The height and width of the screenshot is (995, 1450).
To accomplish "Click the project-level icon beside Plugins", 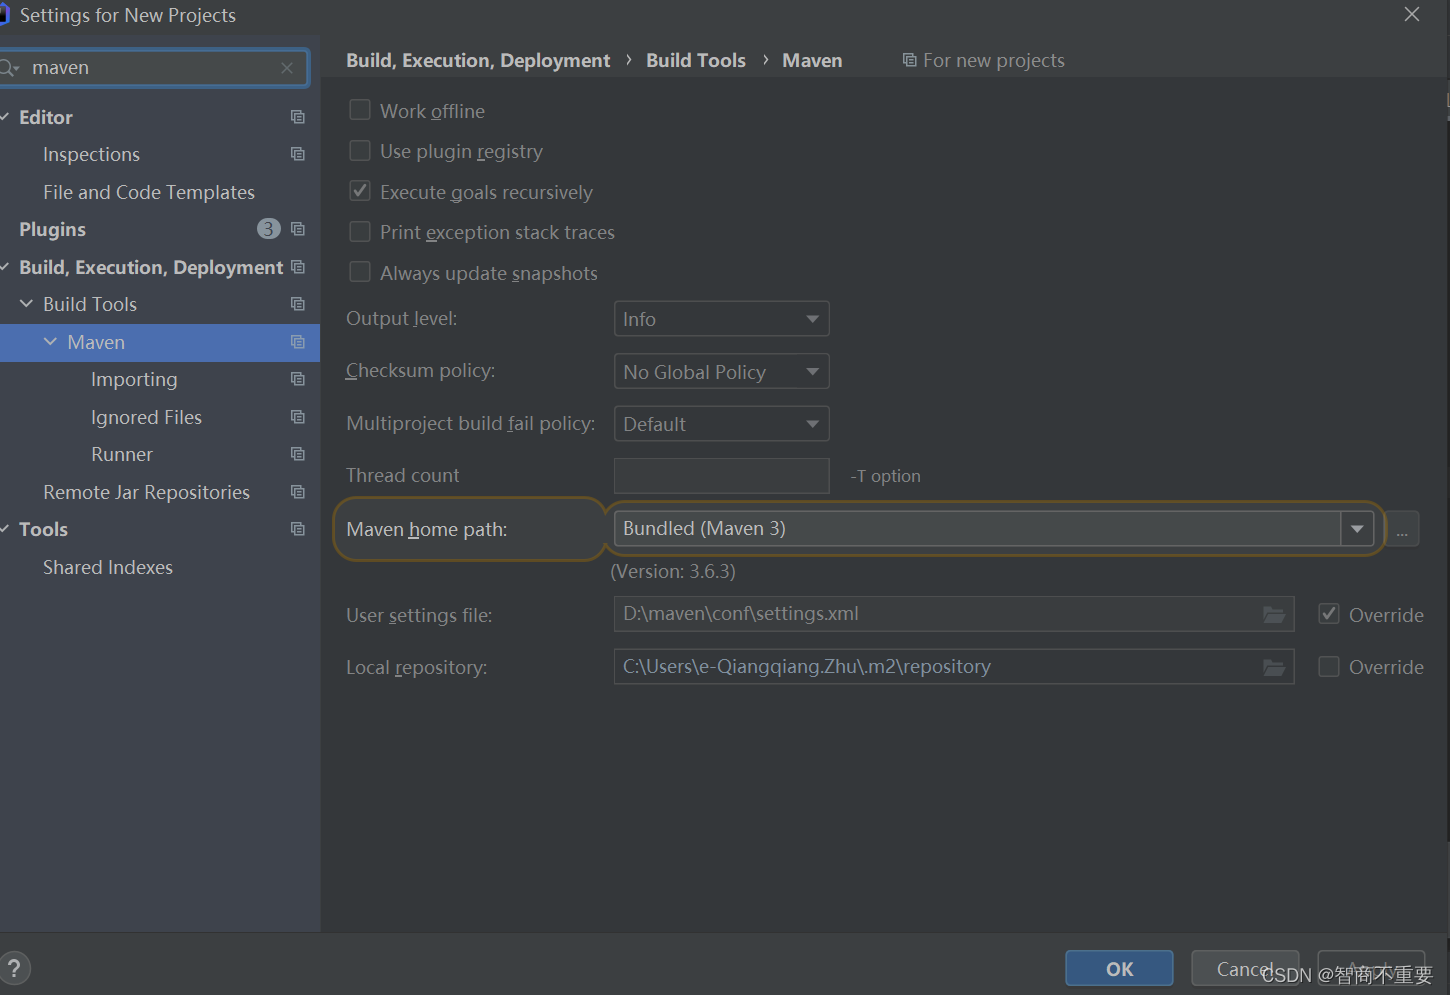I will click(x=297, y=229).
